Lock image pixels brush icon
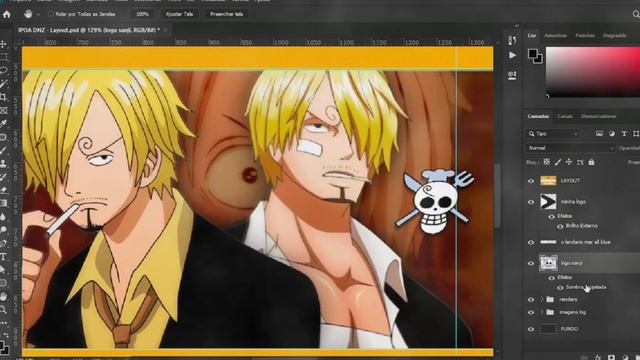The height and width of the screenshot is (360, 640). click(x=558, y=162)
